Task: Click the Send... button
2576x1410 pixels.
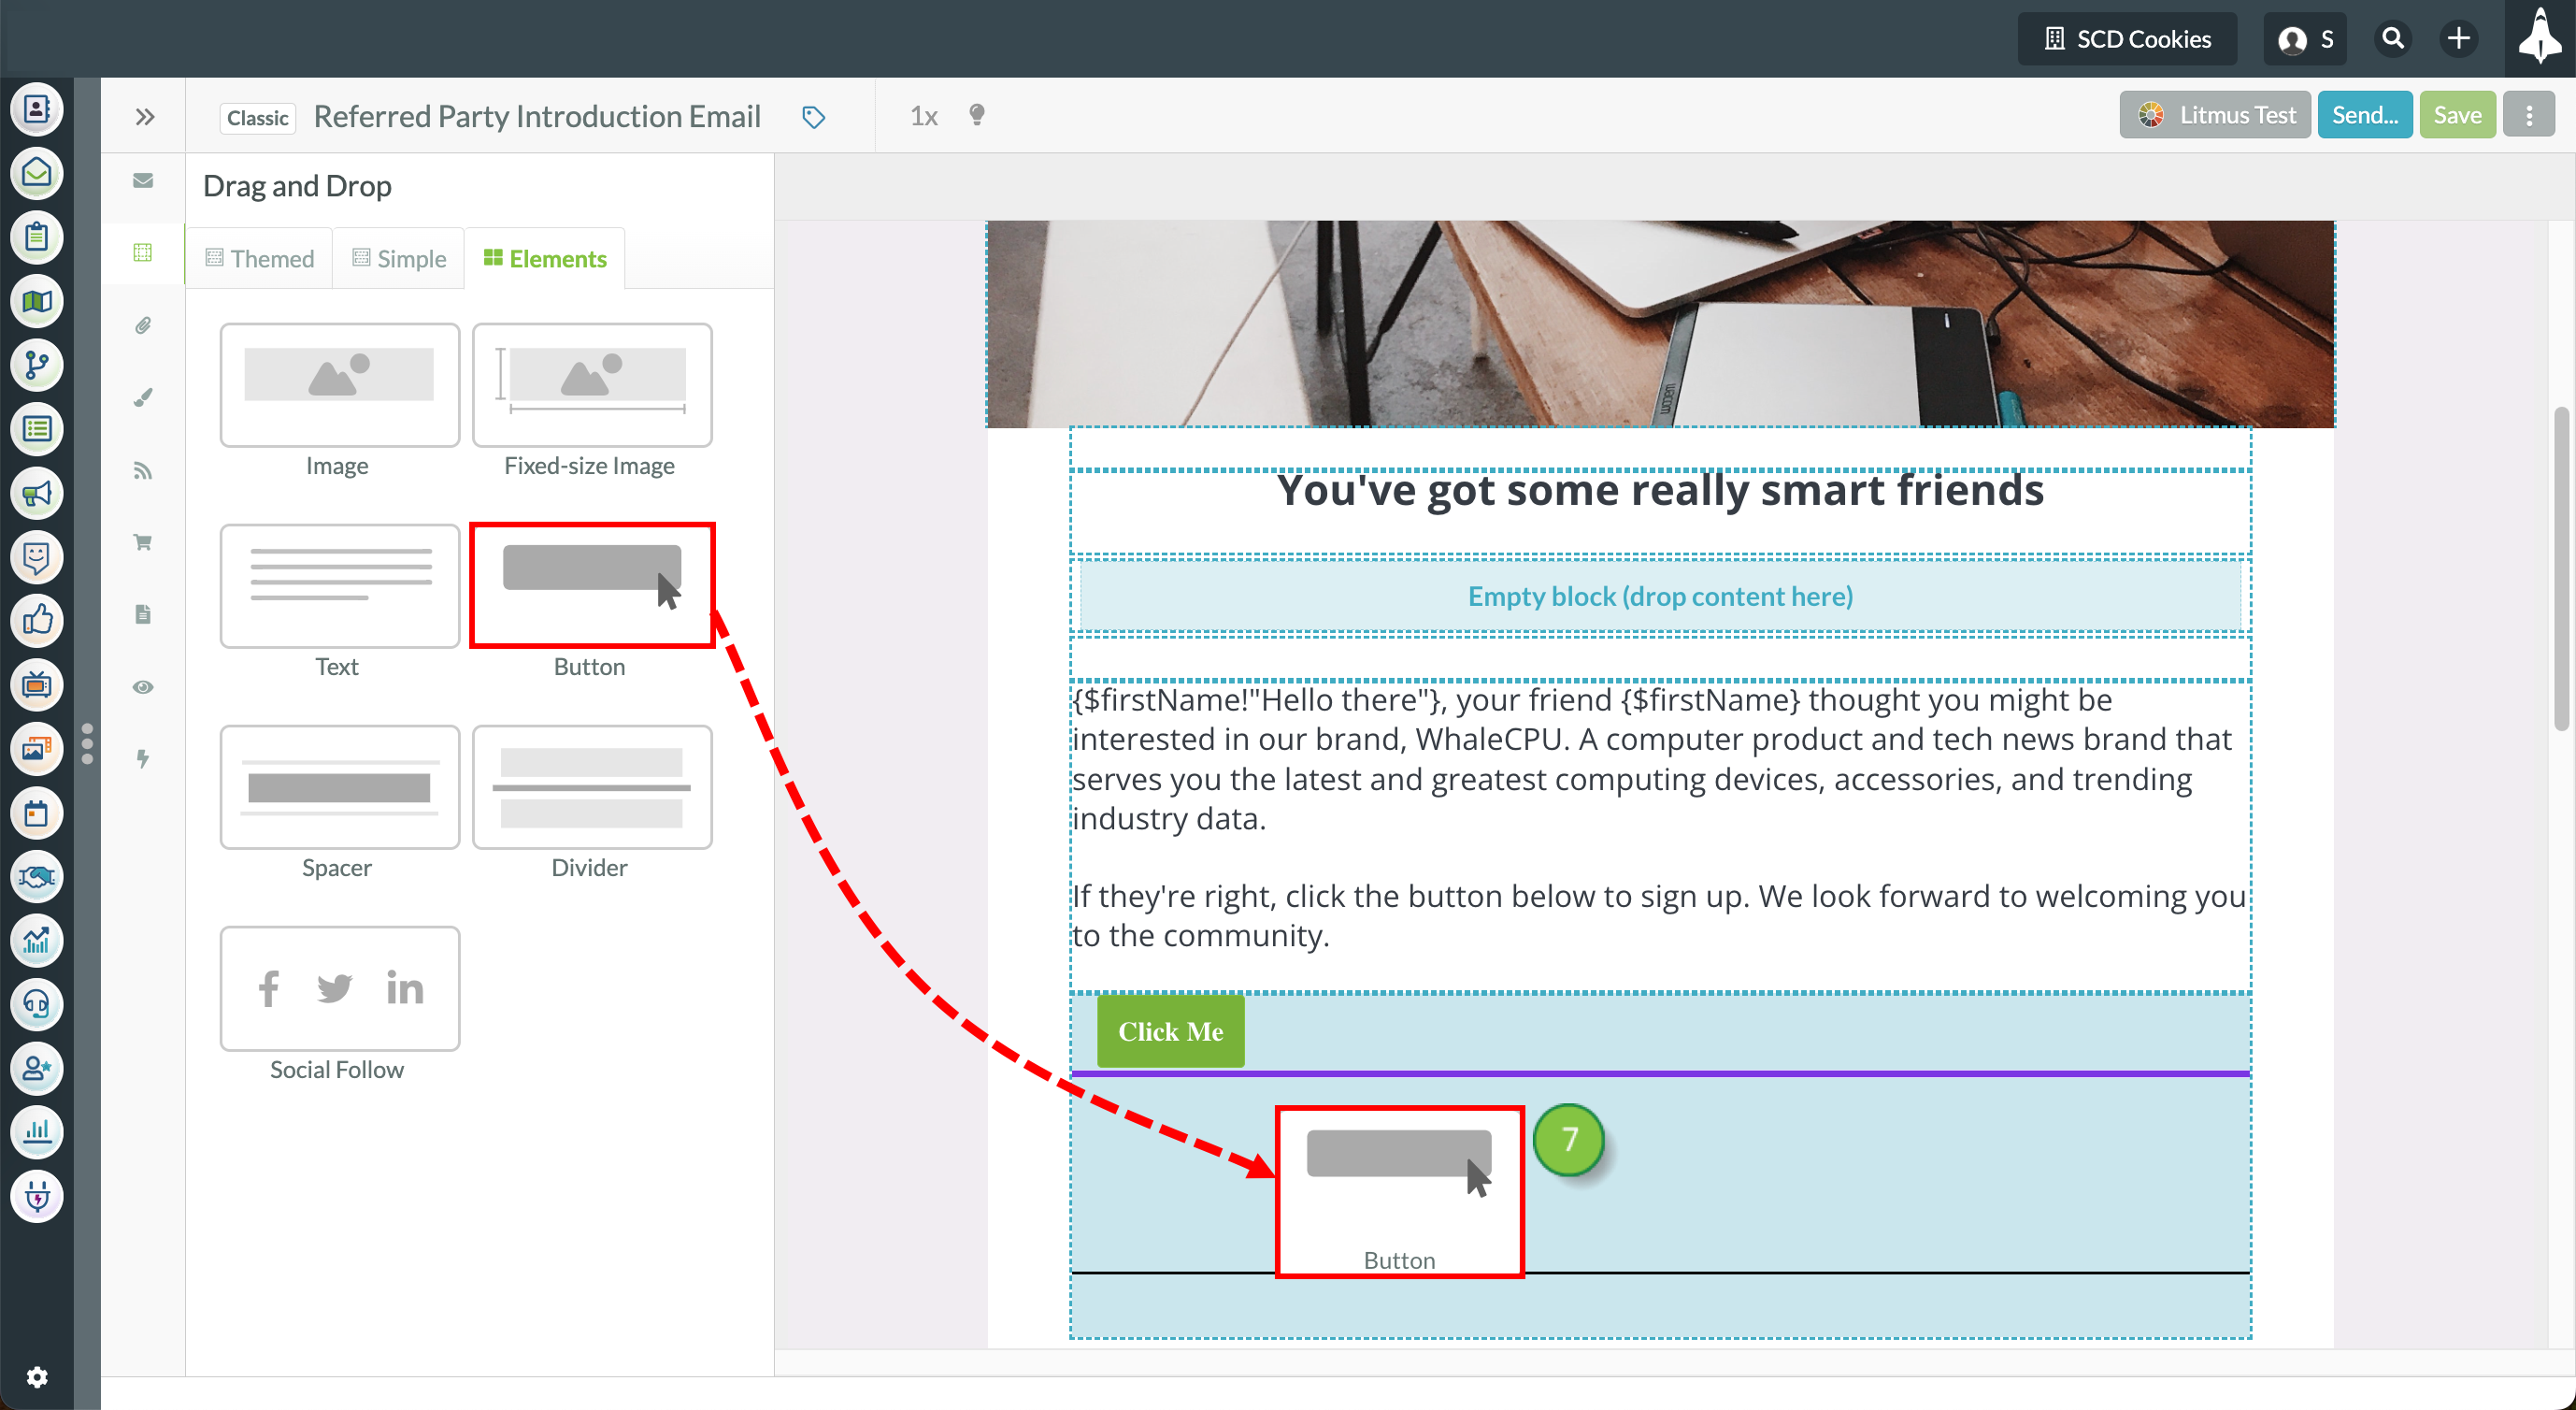Action: tap(2365, 115)
